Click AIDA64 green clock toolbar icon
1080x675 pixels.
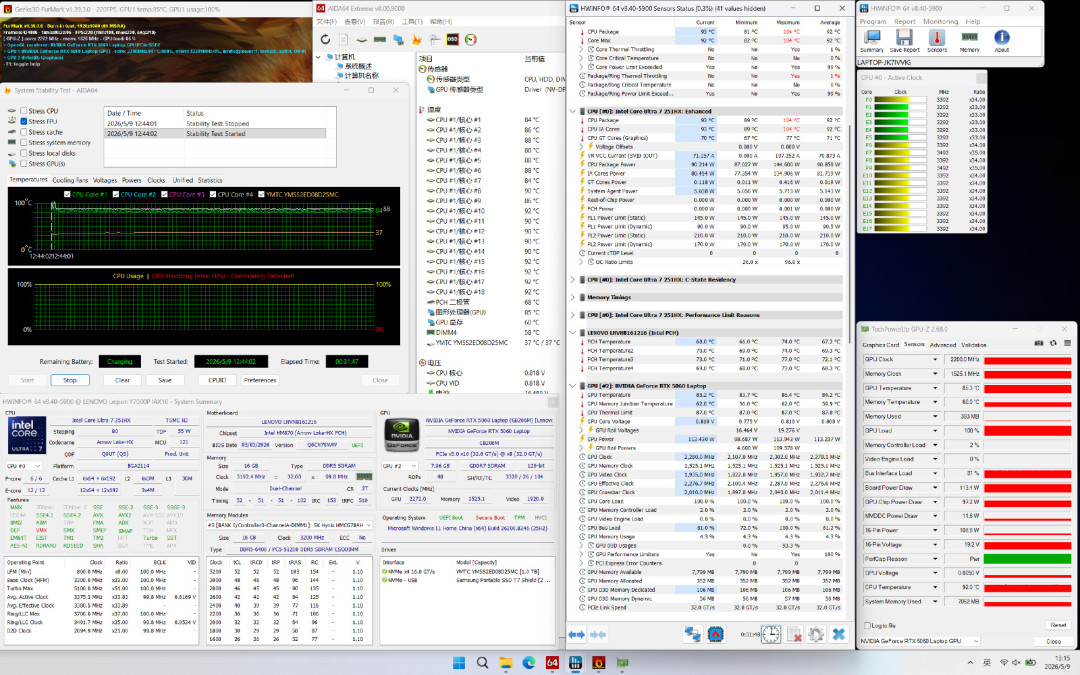[470, 40]
